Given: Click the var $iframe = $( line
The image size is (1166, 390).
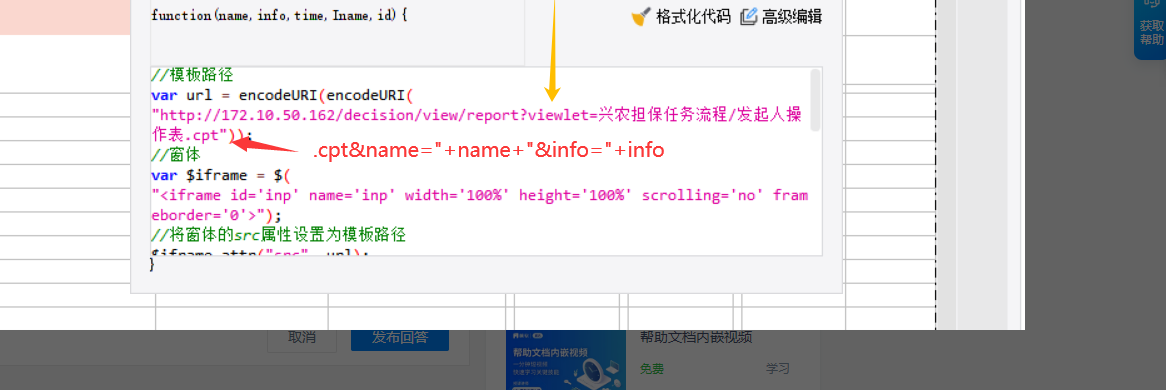Looking at the screenshot, I should click(220, 176).
